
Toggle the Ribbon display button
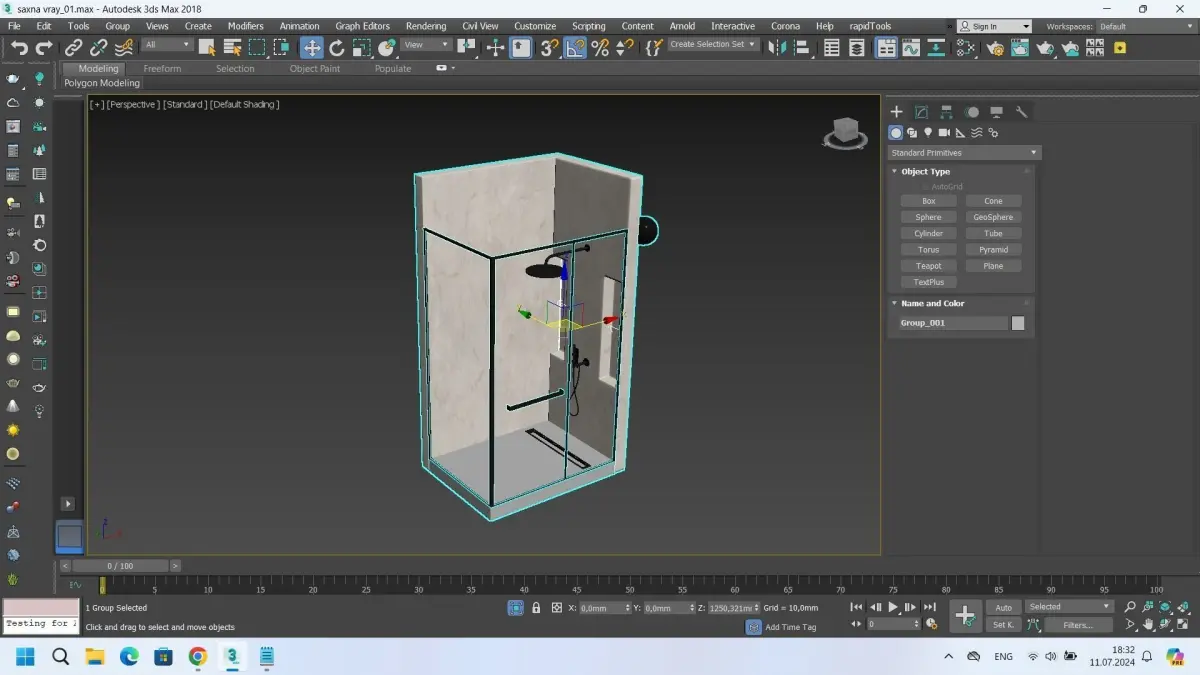pos(886,47)
